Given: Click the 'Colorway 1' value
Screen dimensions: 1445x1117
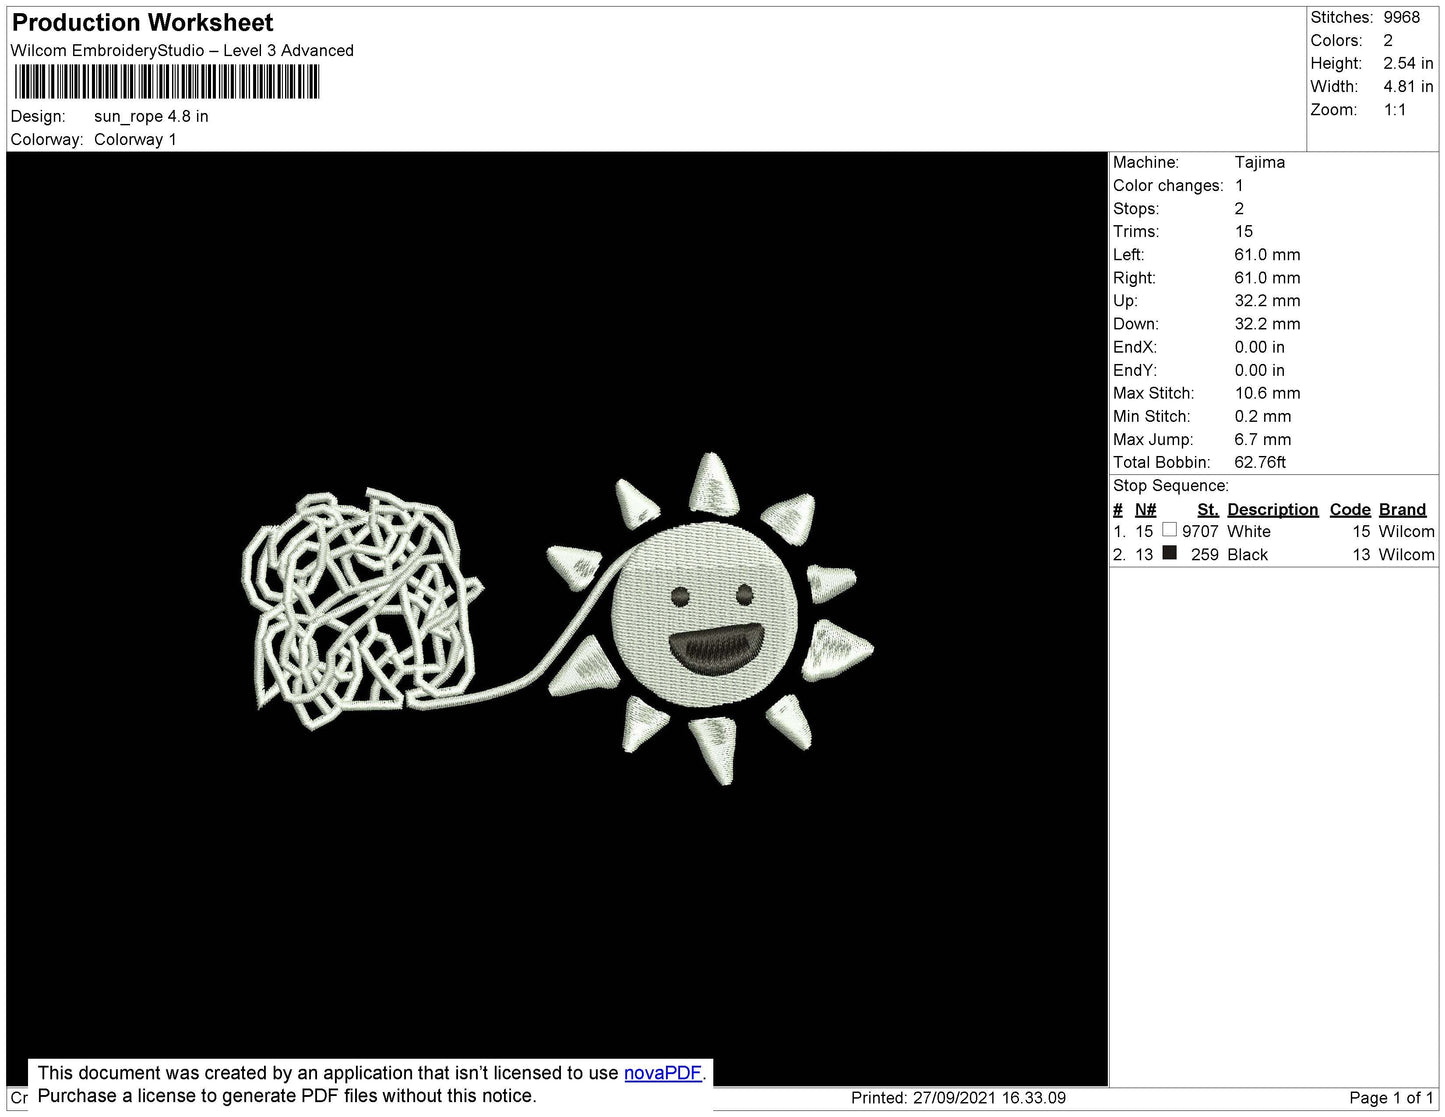Looking at the screenshot, I should 135,140.
